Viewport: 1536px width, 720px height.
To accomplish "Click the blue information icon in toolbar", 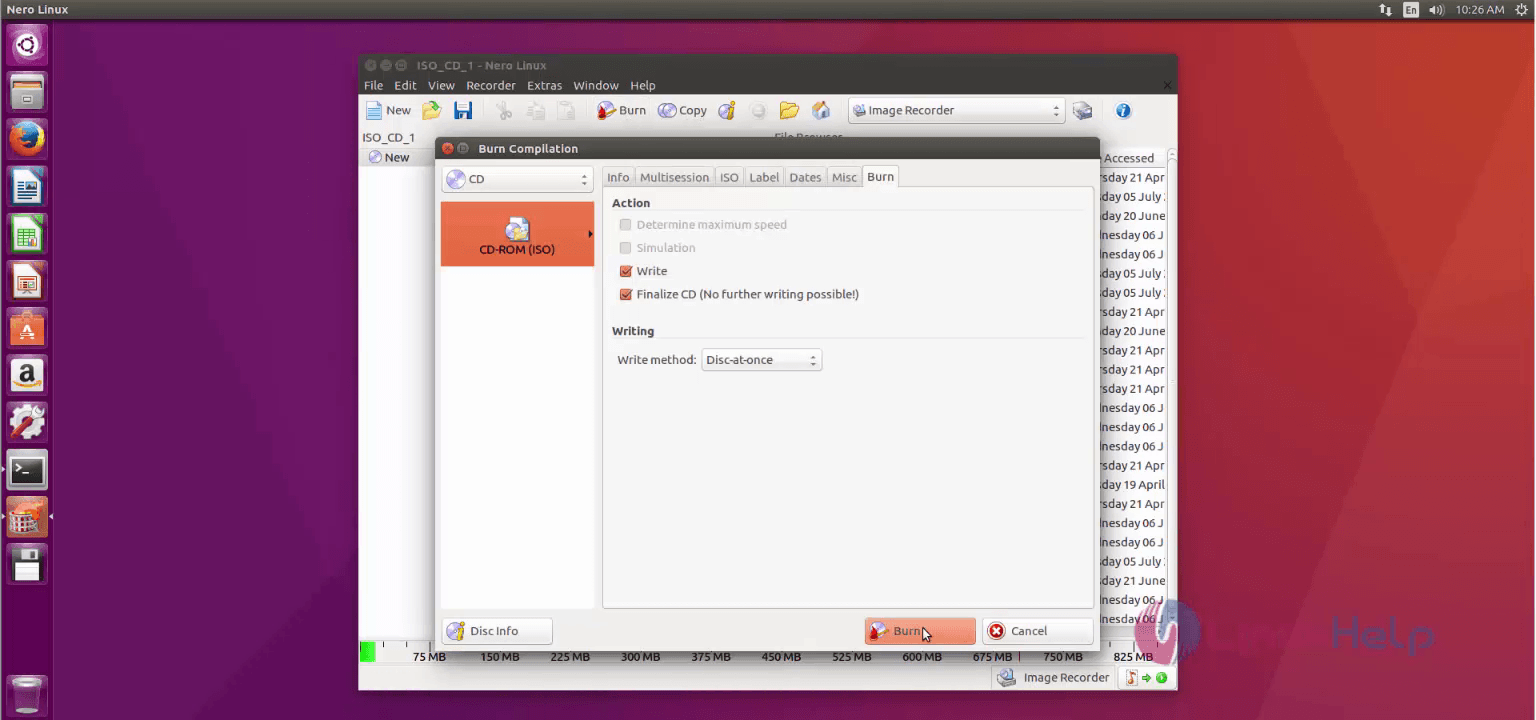I will click(x=1123, y=111).
